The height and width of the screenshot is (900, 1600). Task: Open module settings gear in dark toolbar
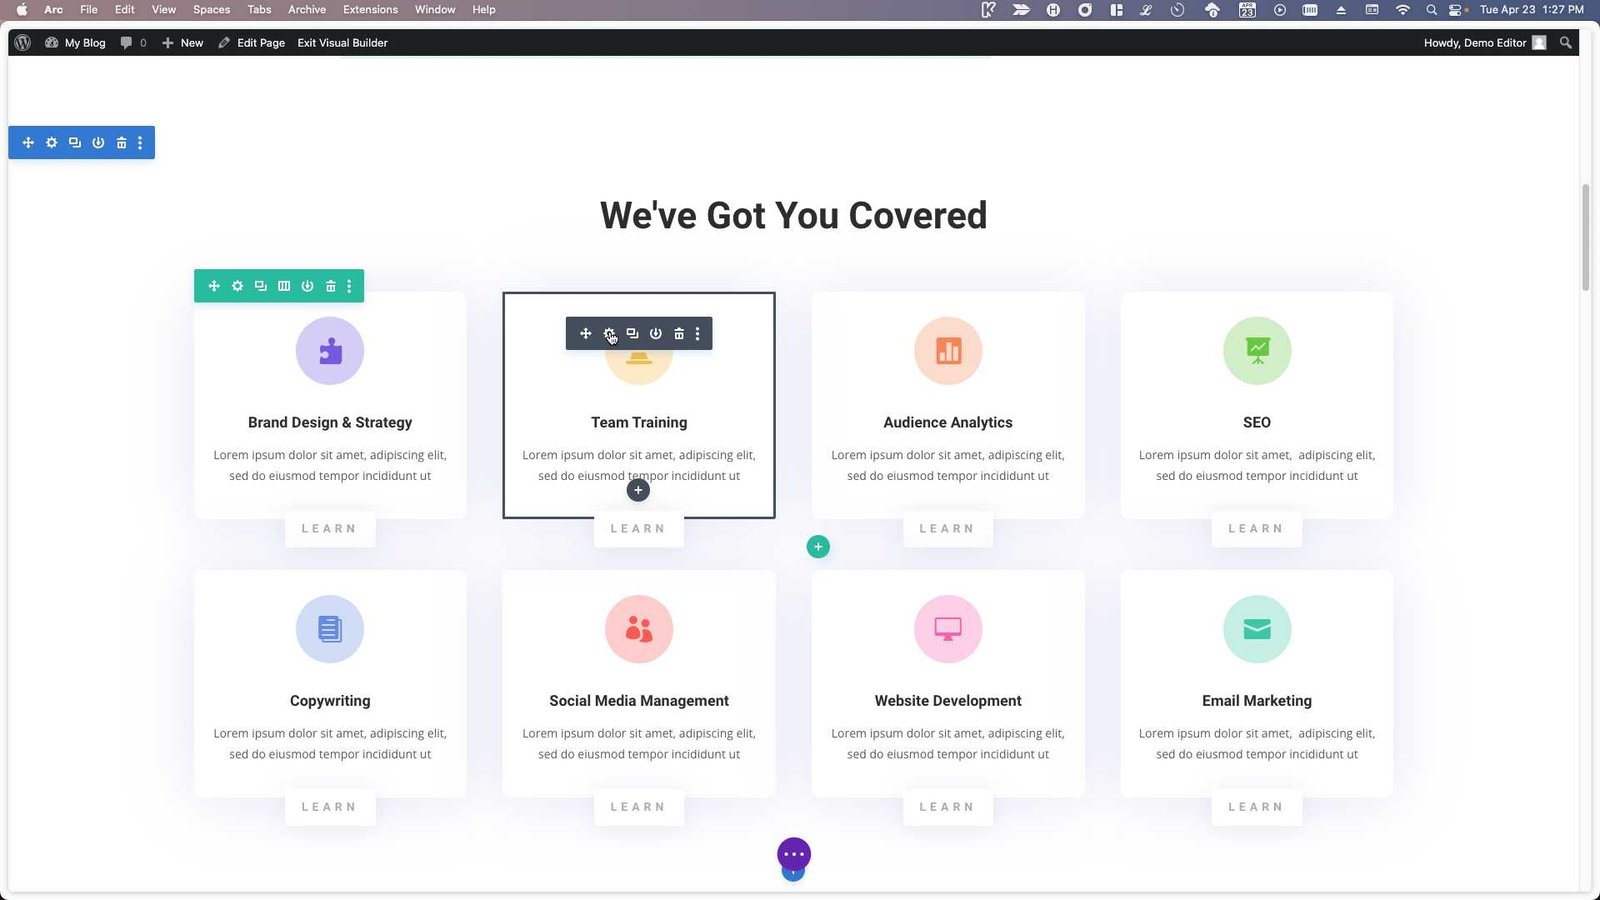click(609, 334)
